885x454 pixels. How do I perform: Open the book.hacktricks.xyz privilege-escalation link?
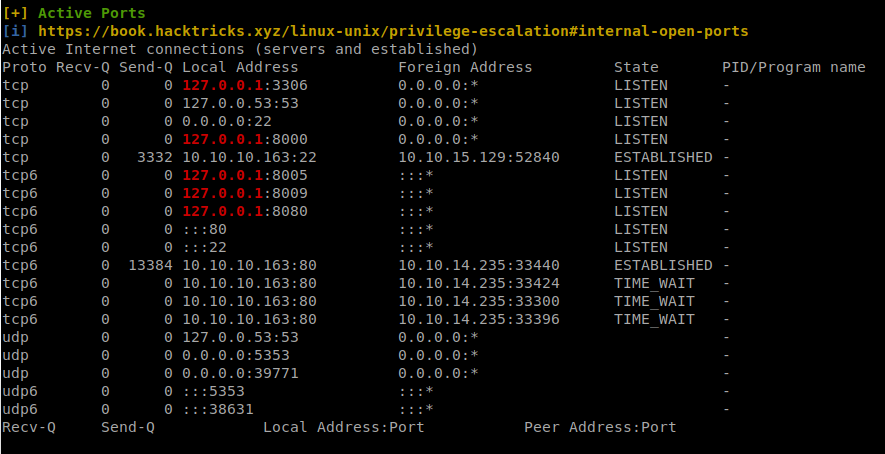click(x=392, y=31)
